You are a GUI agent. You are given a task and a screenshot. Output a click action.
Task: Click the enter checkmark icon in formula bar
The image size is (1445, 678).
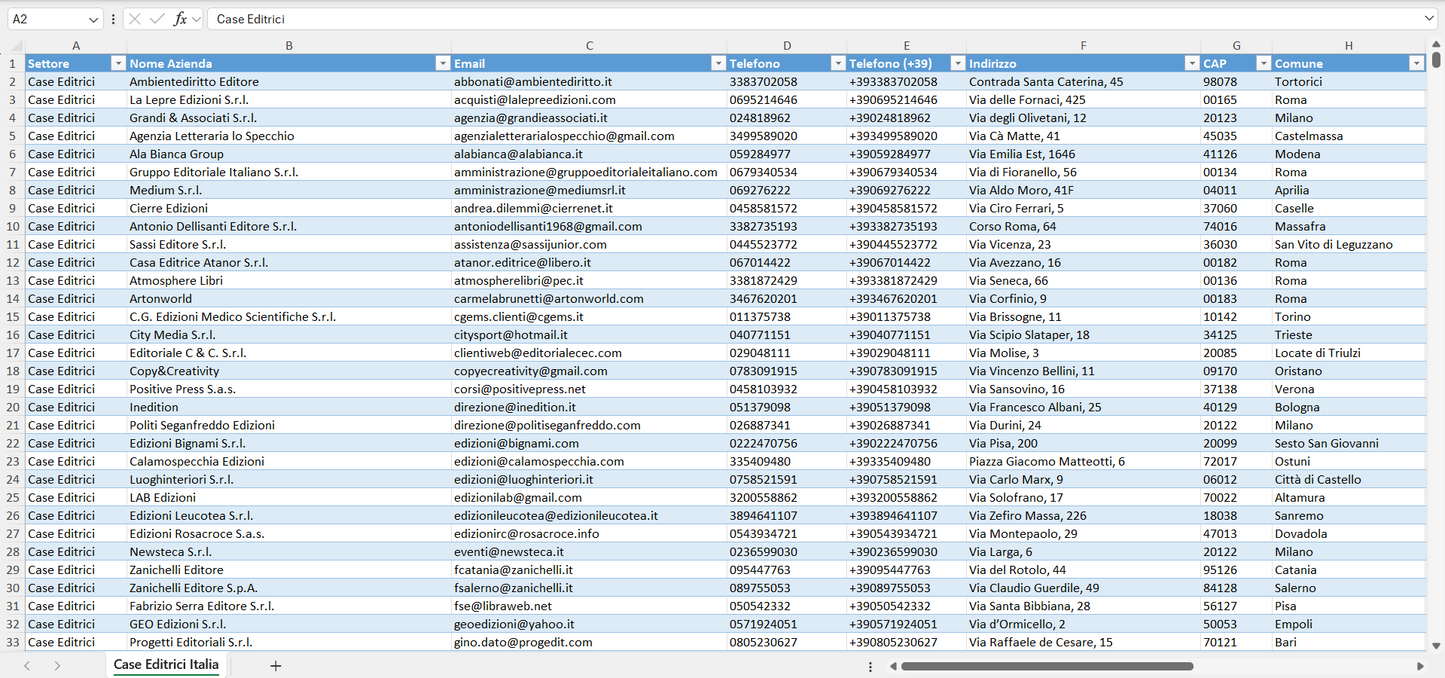pos(157,19)
